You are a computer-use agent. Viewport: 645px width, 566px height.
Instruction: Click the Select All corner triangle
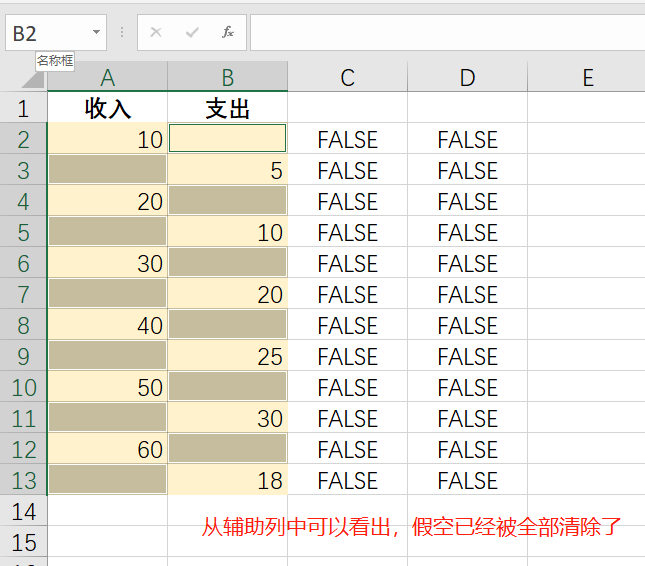click(33, 79)
